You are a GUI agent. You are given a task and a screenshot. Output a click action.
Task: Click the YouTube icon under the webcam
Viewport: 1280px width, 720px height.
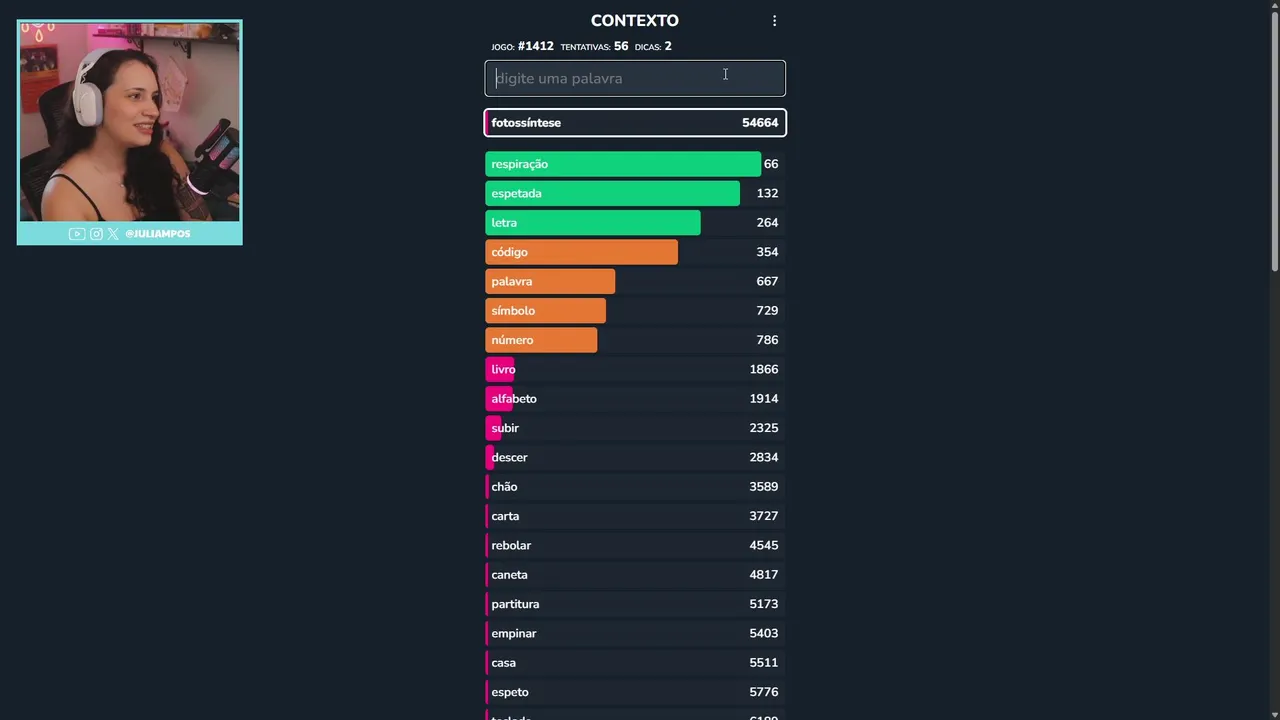[76, 234]
